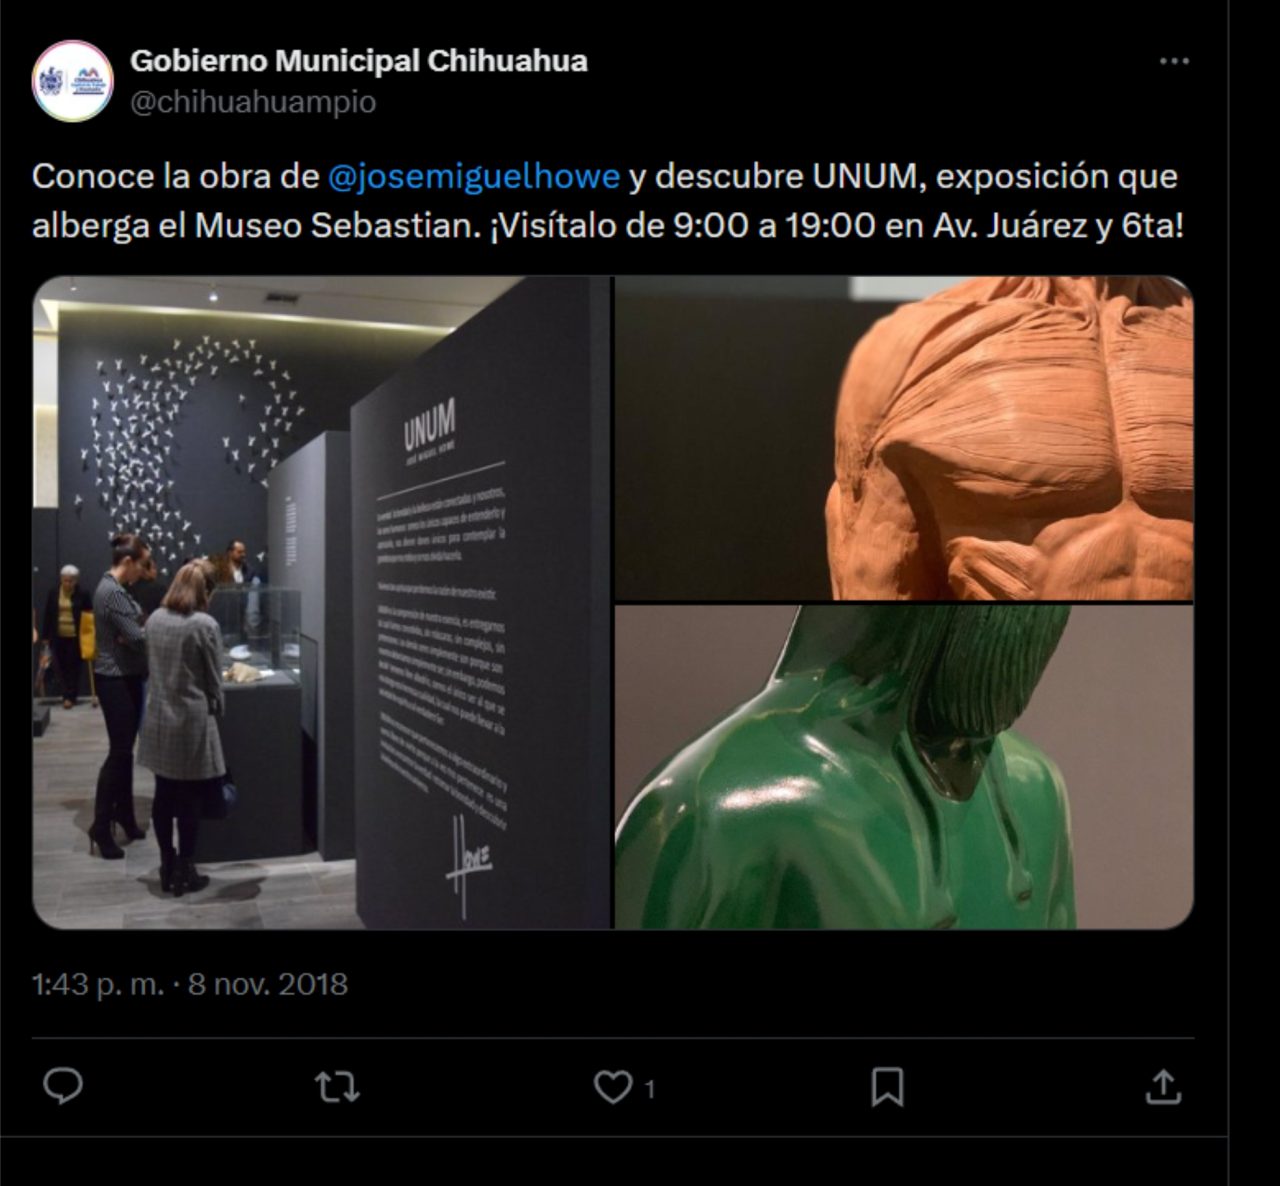The height and width of the screenshot is (1186, 1280).
Task: Click the UNUM title on exhibition wall panel
Action: 430,424
